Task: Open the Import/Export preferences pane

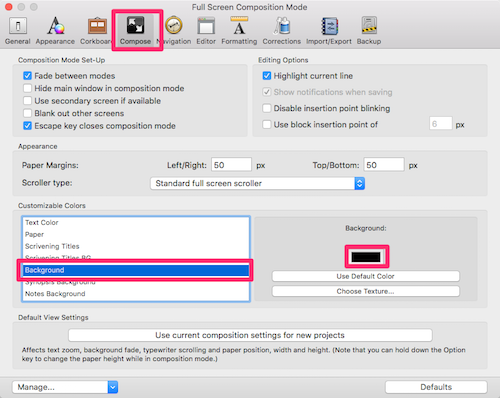Action: pyautogui.click(x=329, y=31)
